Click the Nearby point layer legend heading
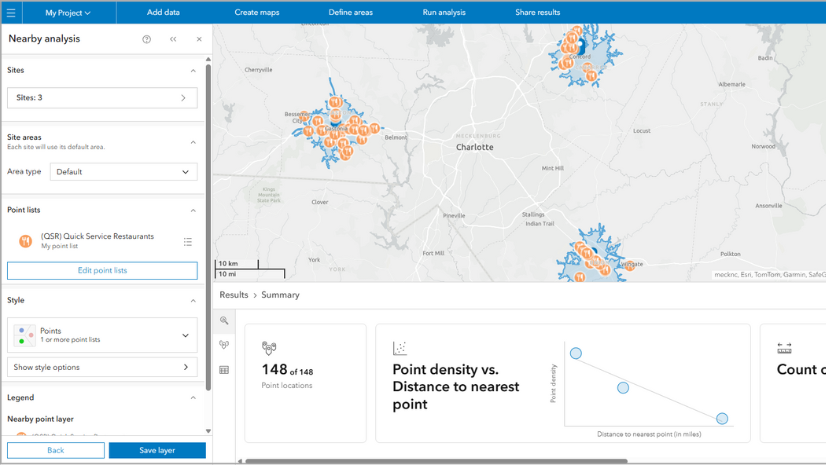The height and width of the screenshot is (465, 826). pyautogui.click(x=41, y=419)
